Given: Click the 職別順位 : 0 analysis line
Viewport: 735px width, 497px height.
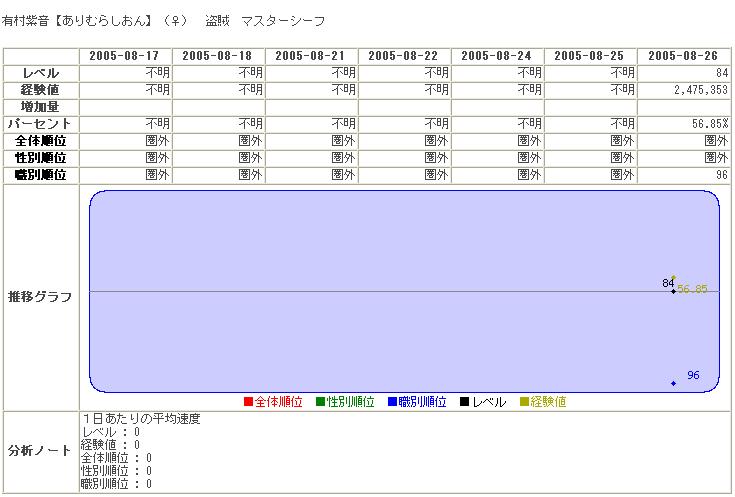Looking at the screenshot, I should tap(116, 484).
